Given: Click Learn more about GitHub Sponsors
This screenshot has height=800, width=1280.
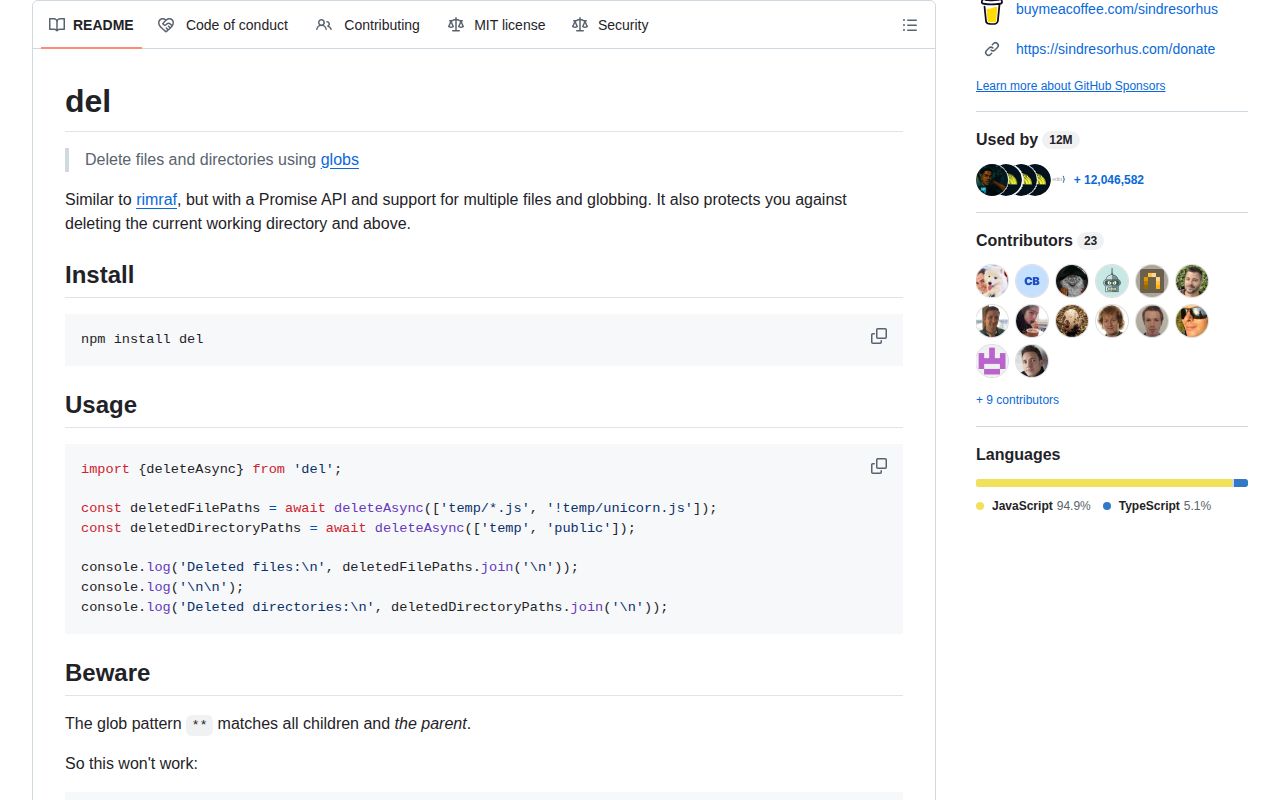Looking at the screenshot, I should pos(1070,86).
